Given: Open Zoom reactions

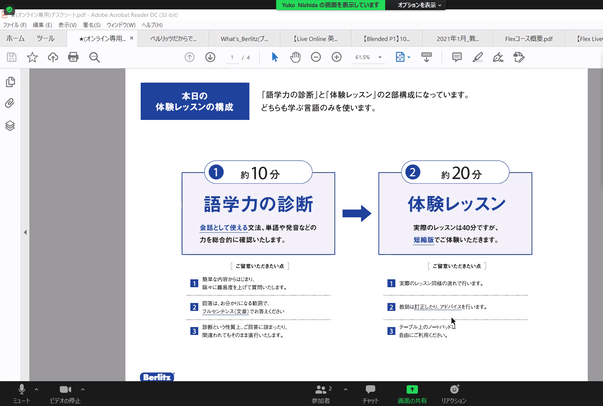Looking at the screenshot, I should pyautogui.click(x=454, y=393).
